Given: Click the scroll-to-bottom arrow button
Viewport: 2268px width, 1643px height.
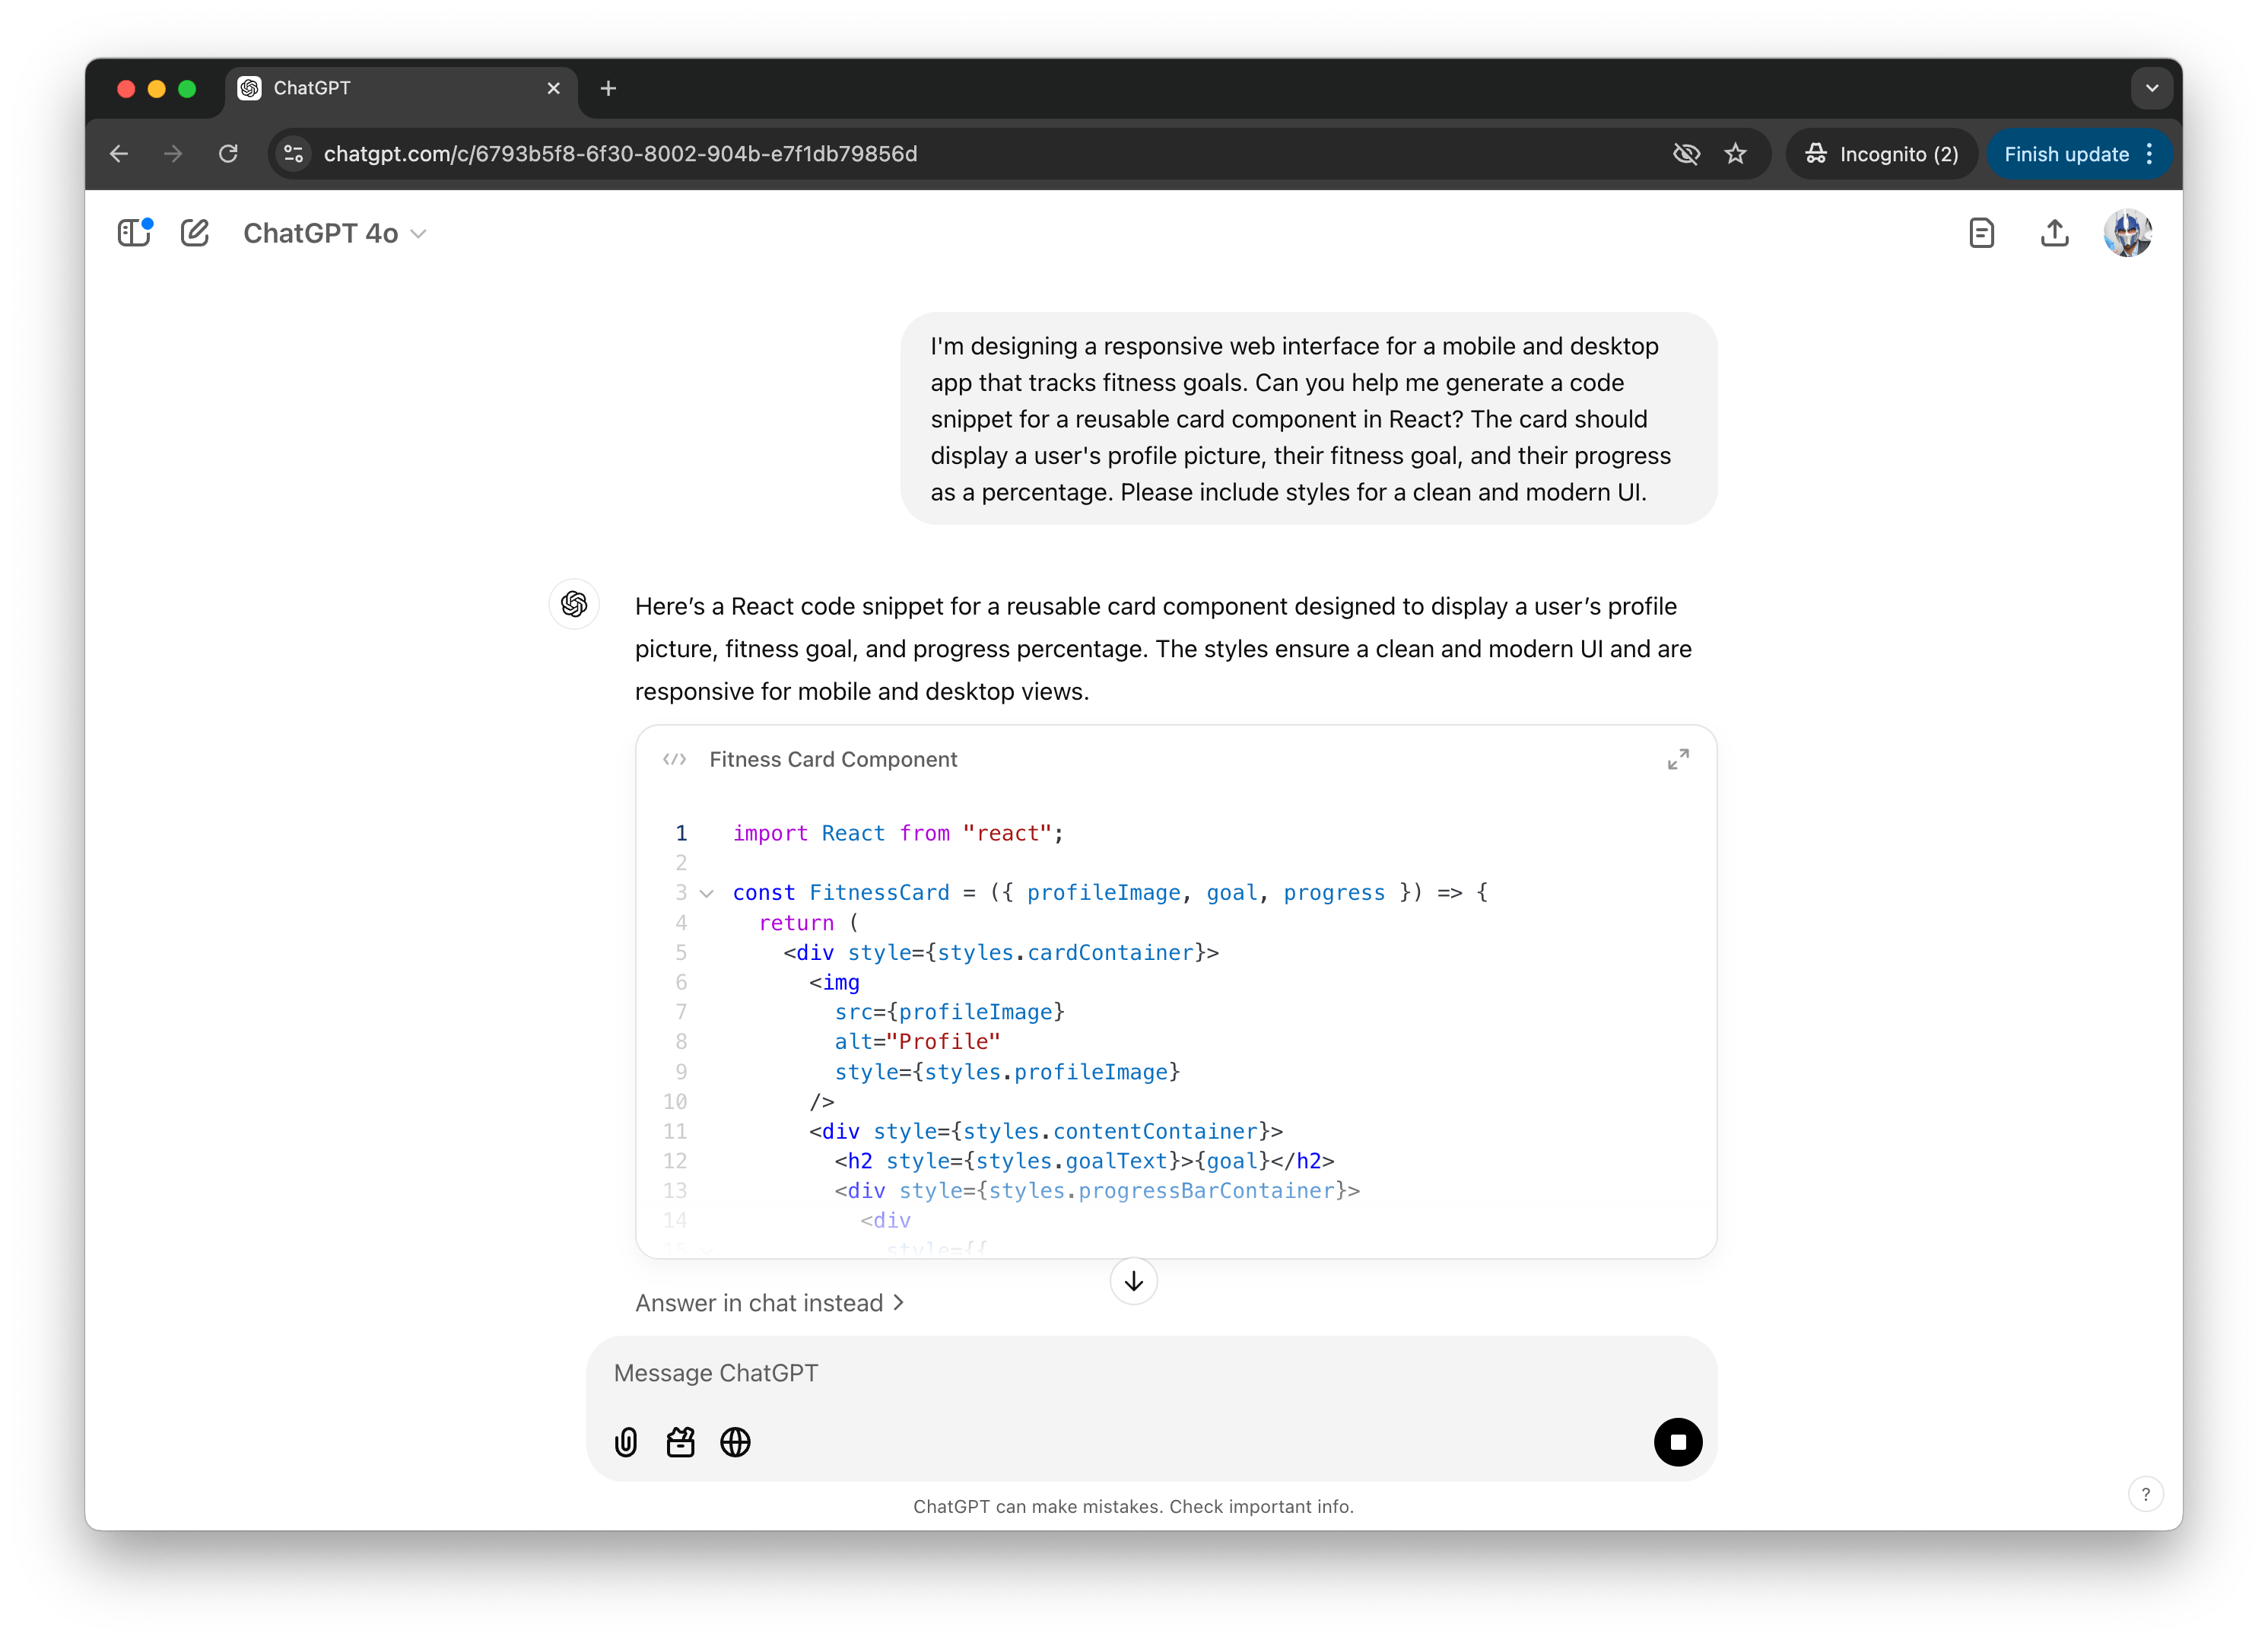Looking at the screenshot, I should point(1134,1281).
